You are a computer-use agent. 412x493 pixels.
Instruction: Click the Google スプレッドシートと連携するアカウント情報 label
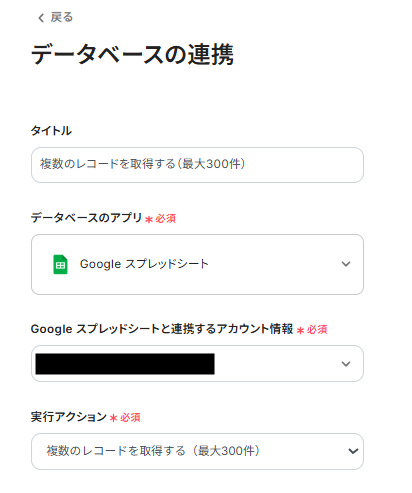tap(162, 329)
